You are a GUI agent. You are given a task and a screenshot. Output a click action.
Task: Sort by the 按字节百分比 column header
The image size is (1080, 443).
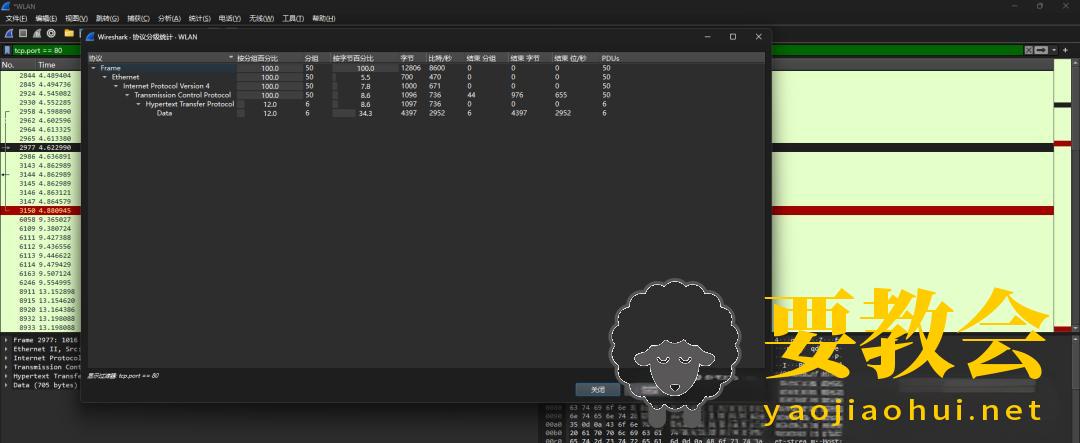coord(365,58)
